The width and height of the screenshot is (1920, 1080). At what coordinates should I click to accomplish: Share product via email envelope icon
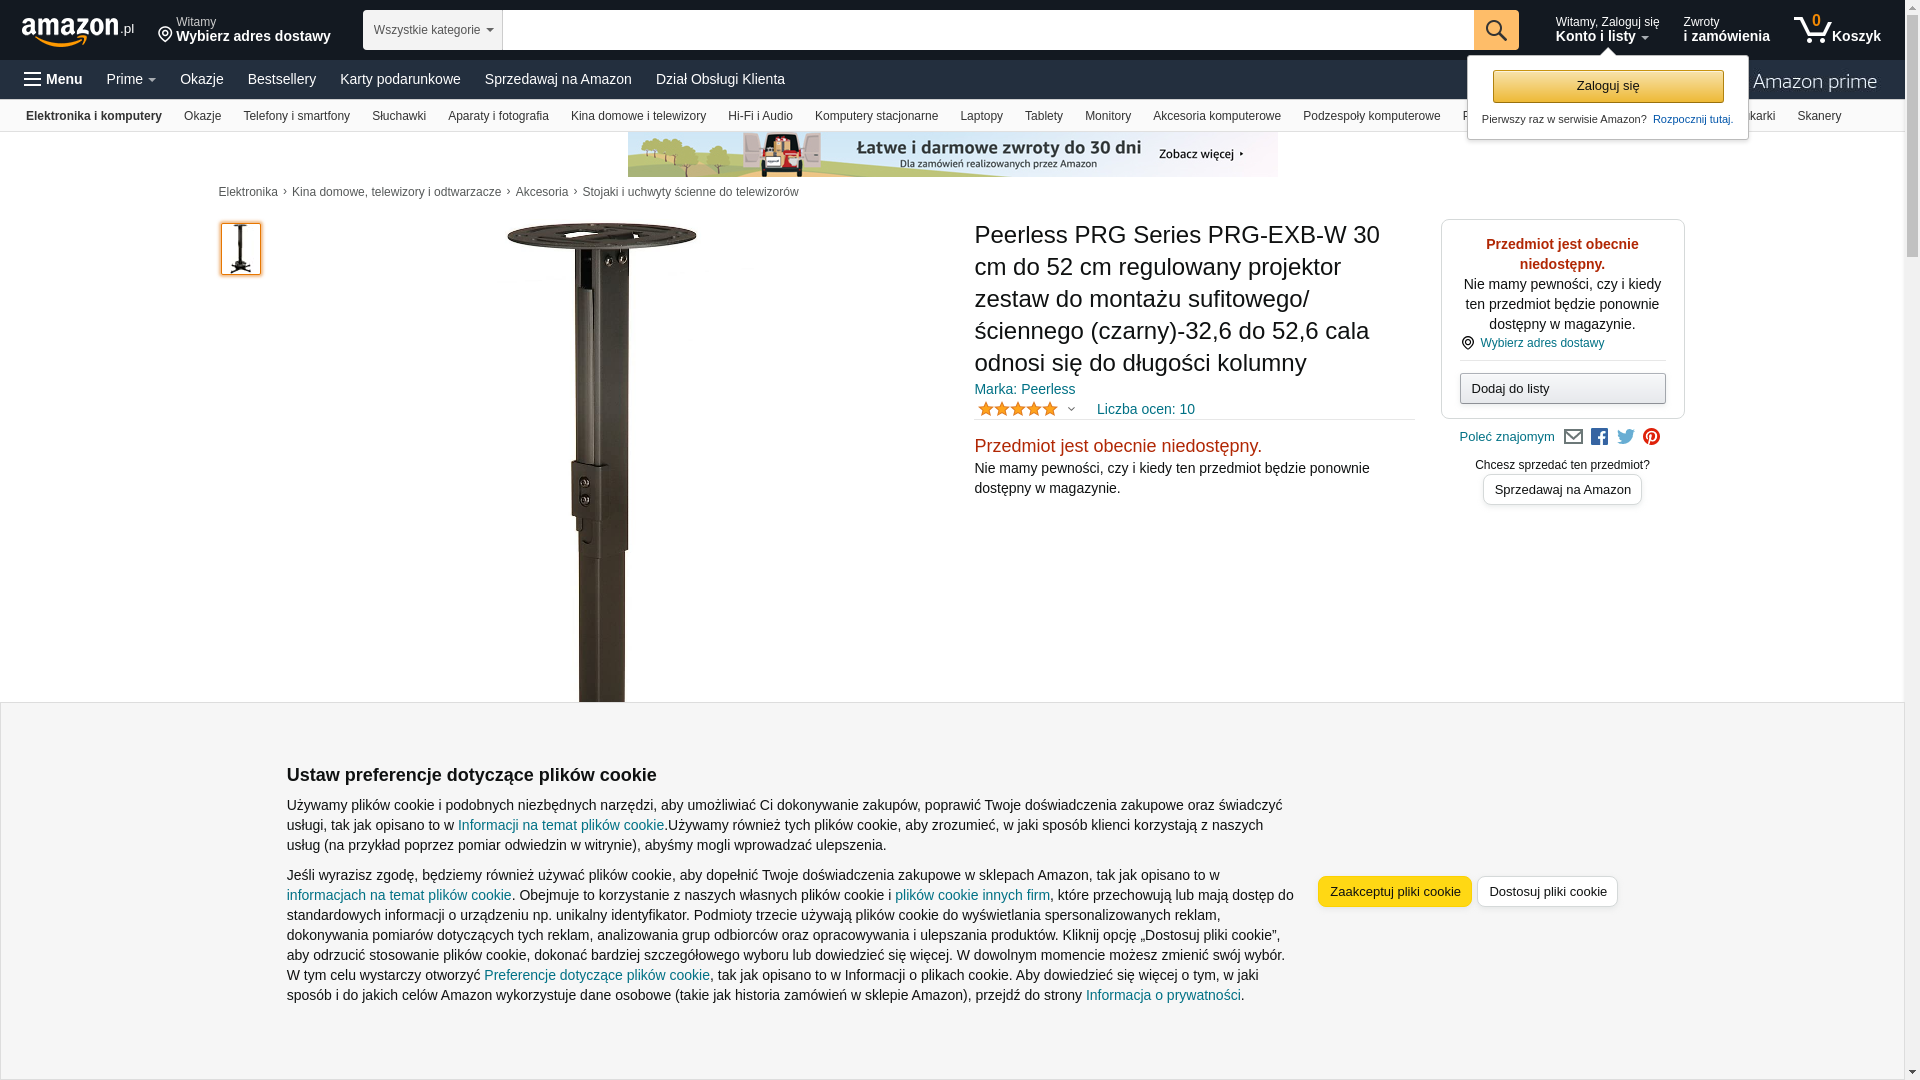[x=1573, y=437]
